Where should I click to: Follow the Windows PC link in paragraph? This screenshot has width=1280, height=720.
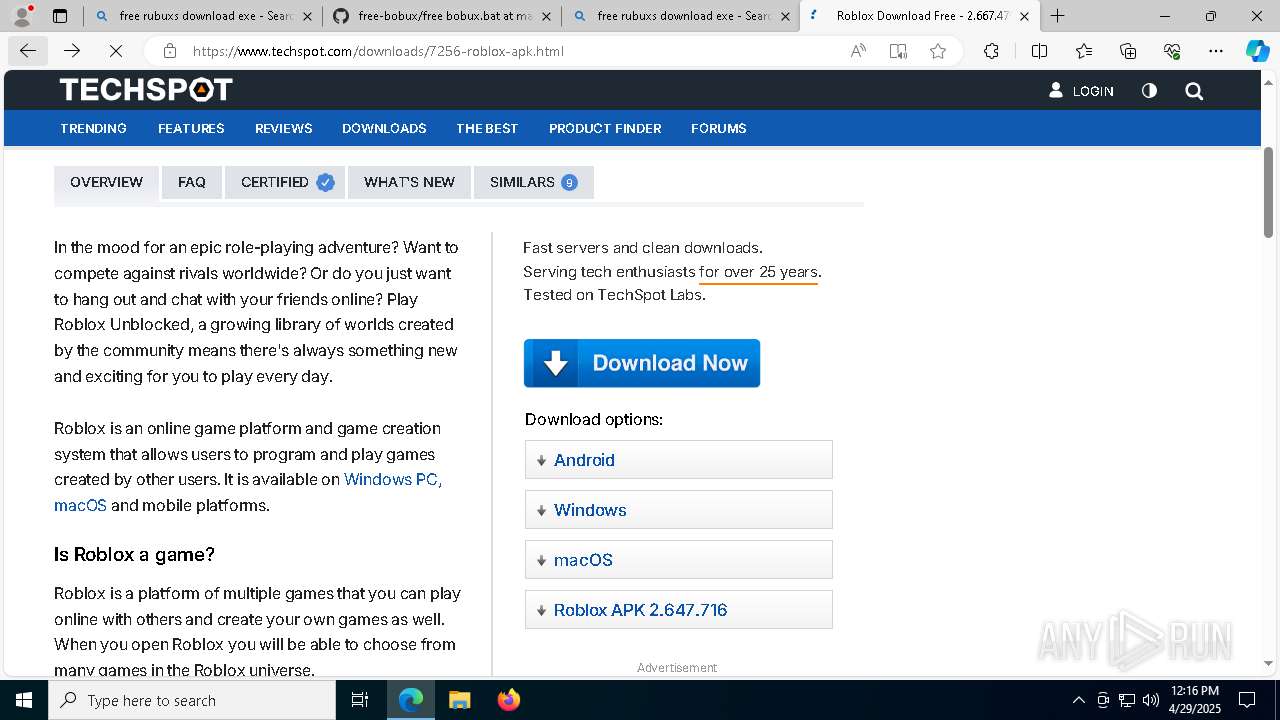(x=393, y=479)
